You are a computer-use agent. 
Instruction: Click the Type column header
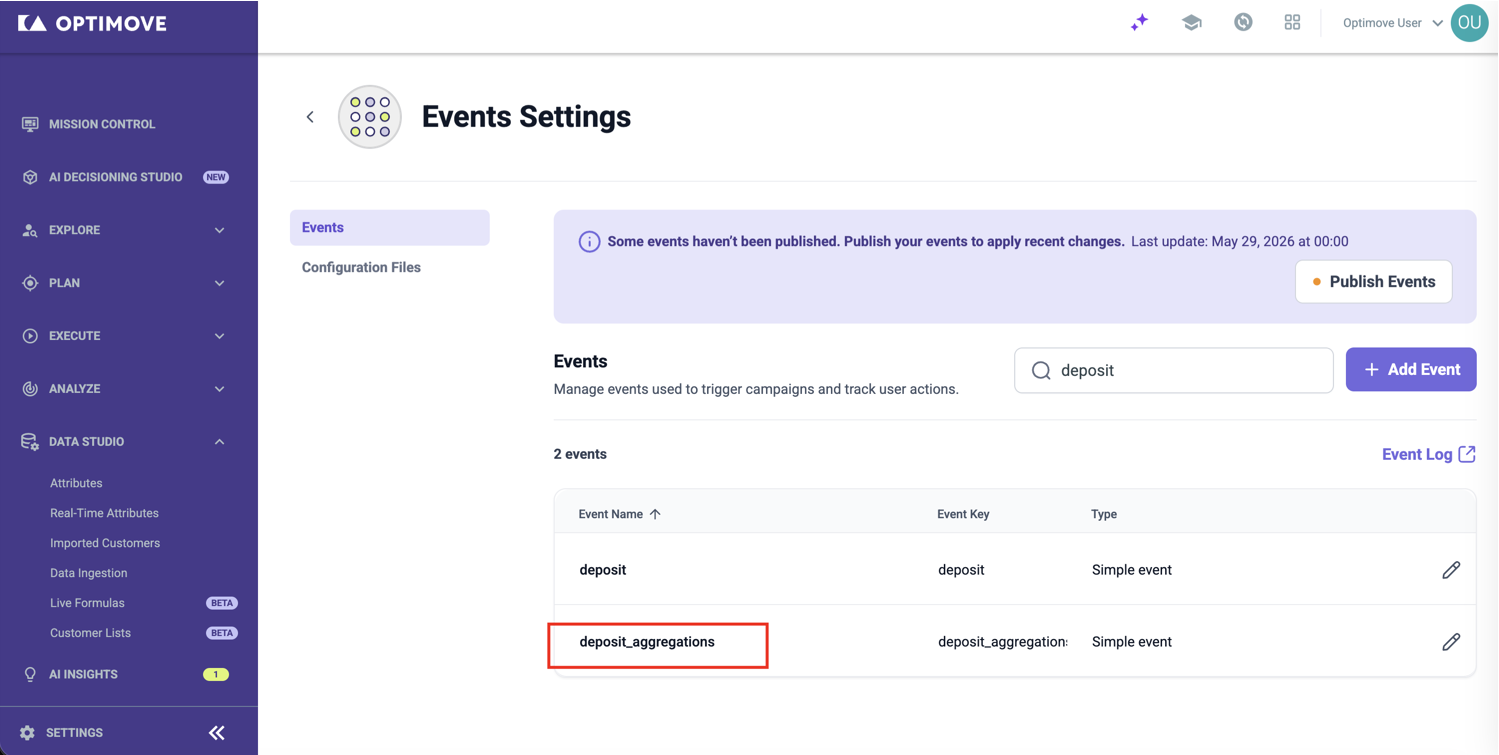tap(1104, 514)
